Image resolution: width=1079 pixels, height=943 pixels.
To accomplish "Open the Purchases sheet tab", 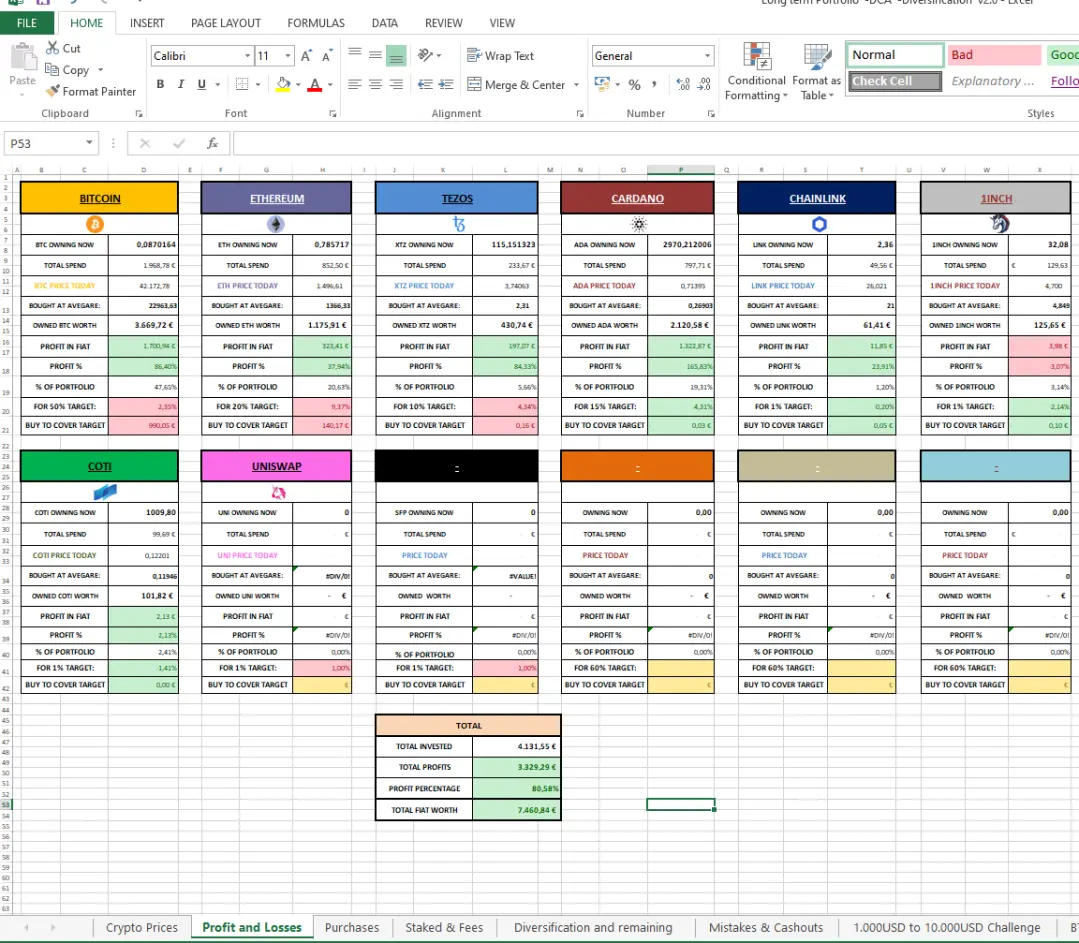I will click(352, 927).
